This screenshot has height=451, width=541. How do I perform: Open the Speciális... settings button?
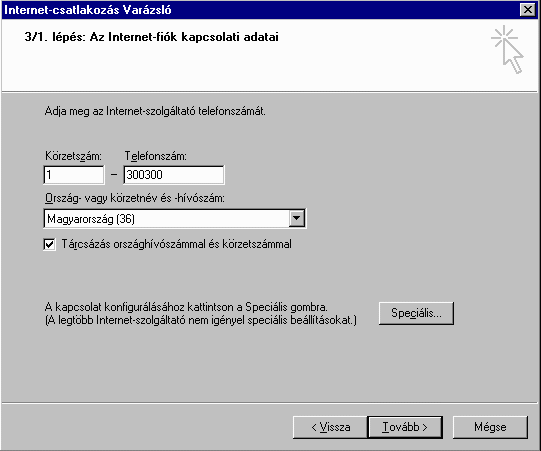pos(416,313)
